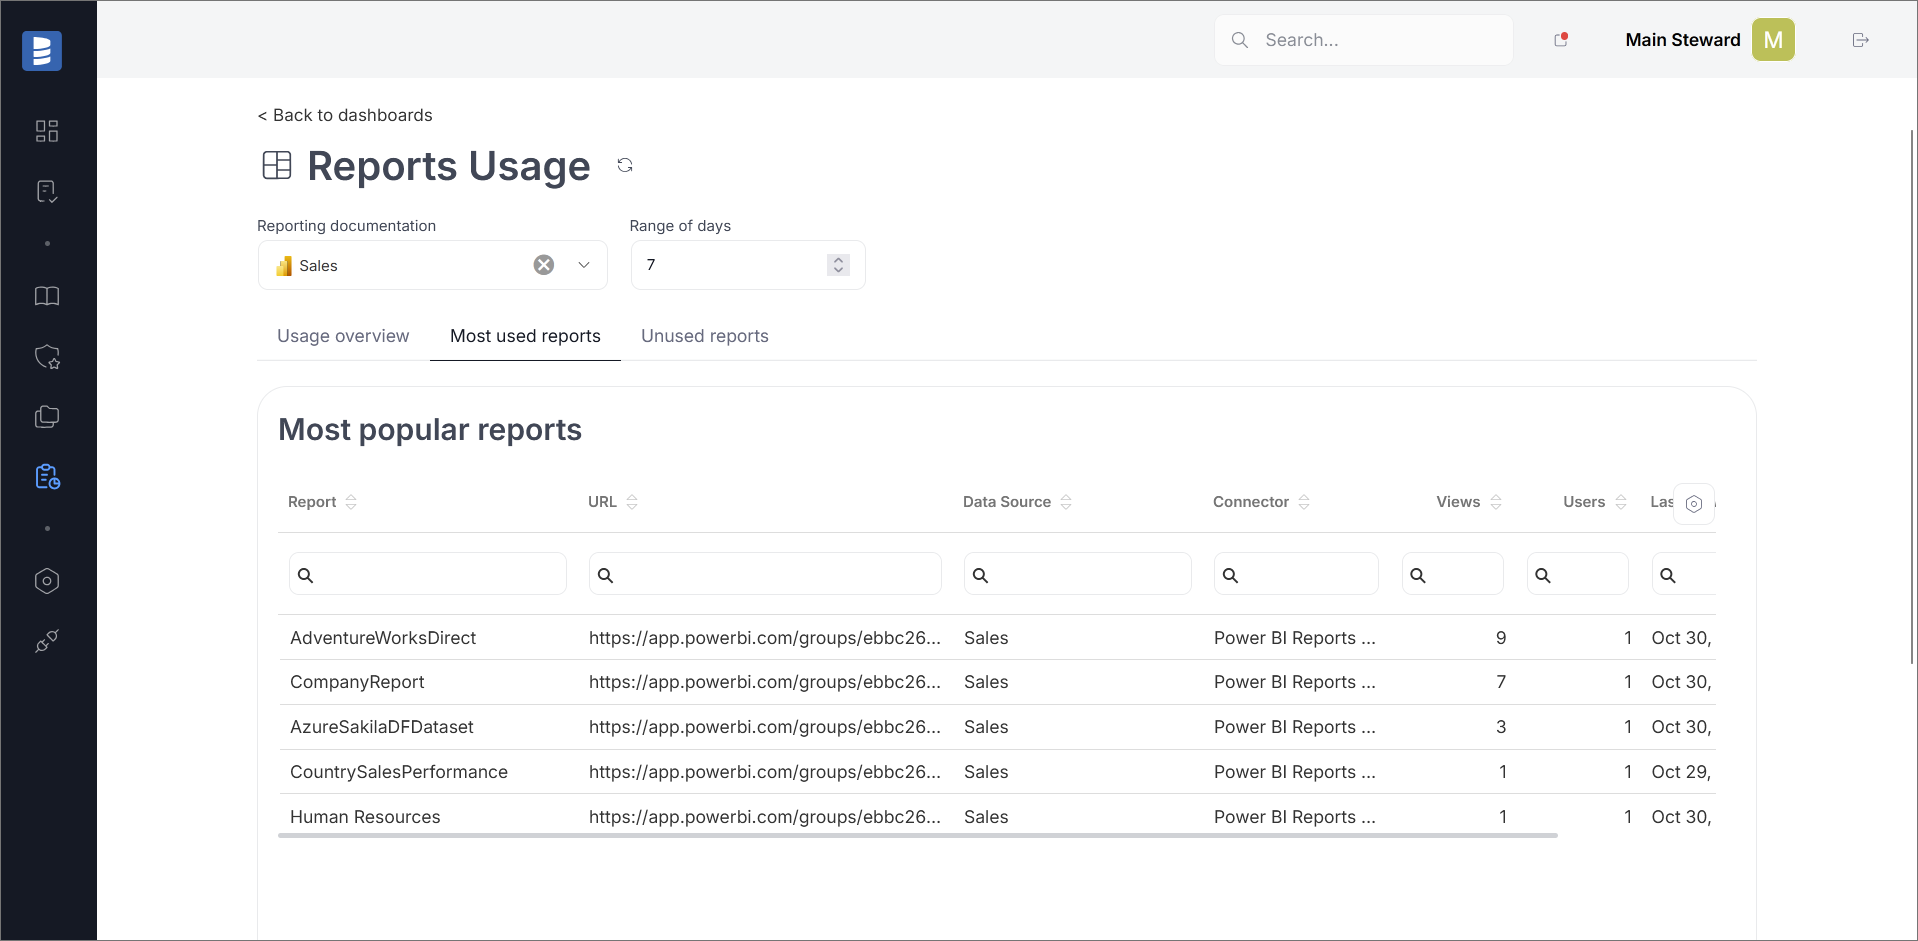The image size is (1918, 941).
Task: Expand the Reporting documentation dropdown
Action: (x=583, y=265)
